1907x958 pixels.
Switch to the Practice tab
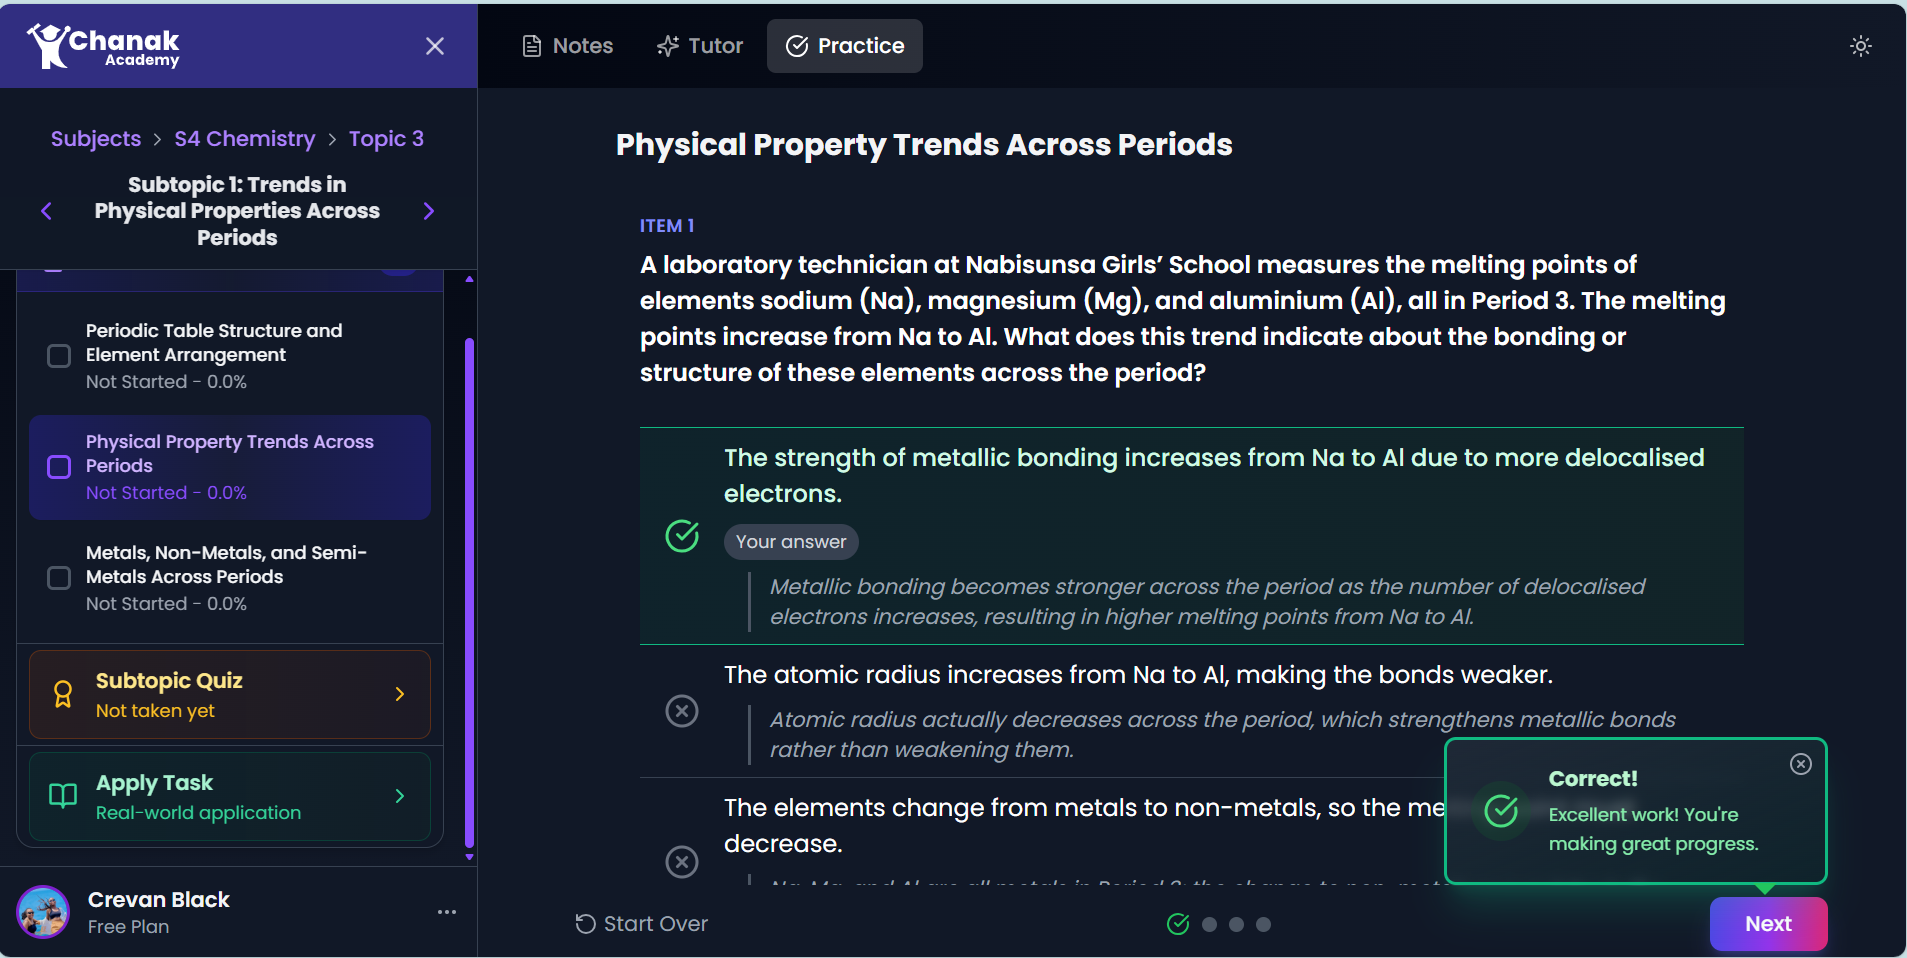tap(843, 45)
